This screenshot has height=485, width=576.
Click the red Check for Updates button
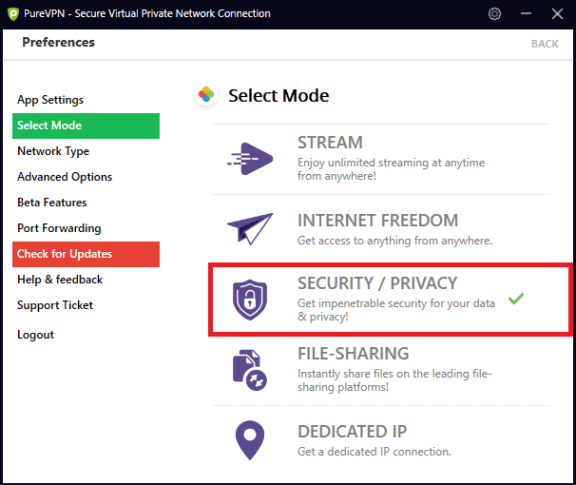click(x=86, y=254)
